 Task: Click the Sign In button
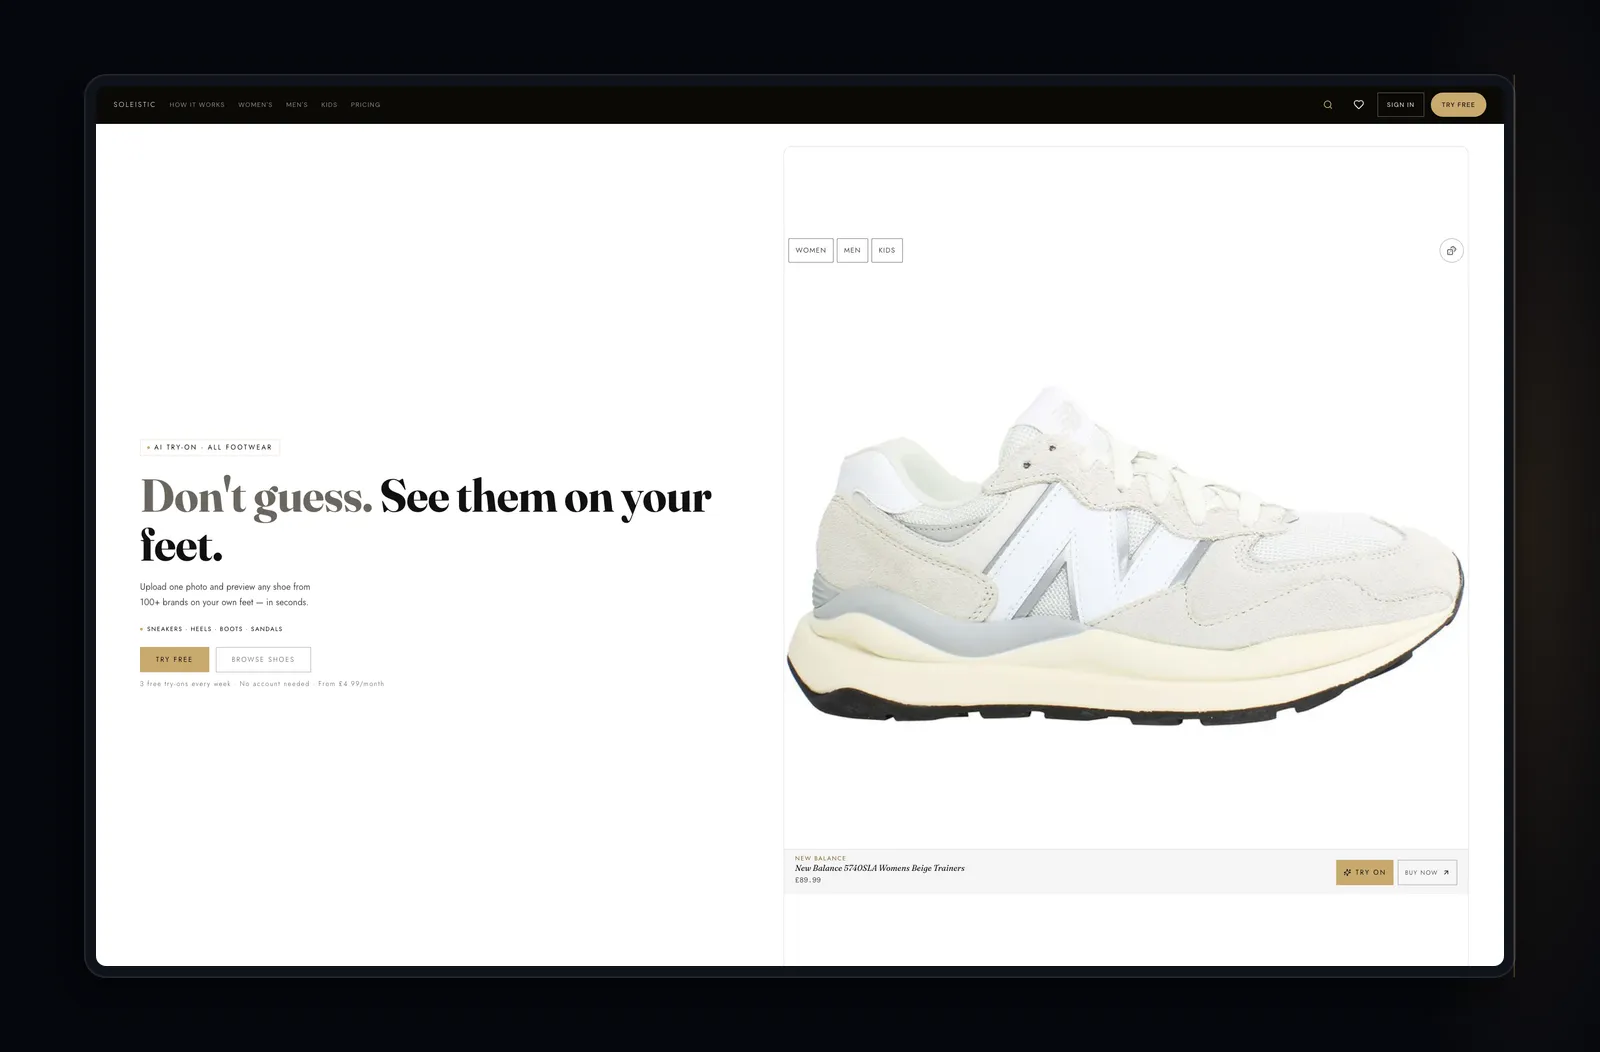(x=1400, y=105)
